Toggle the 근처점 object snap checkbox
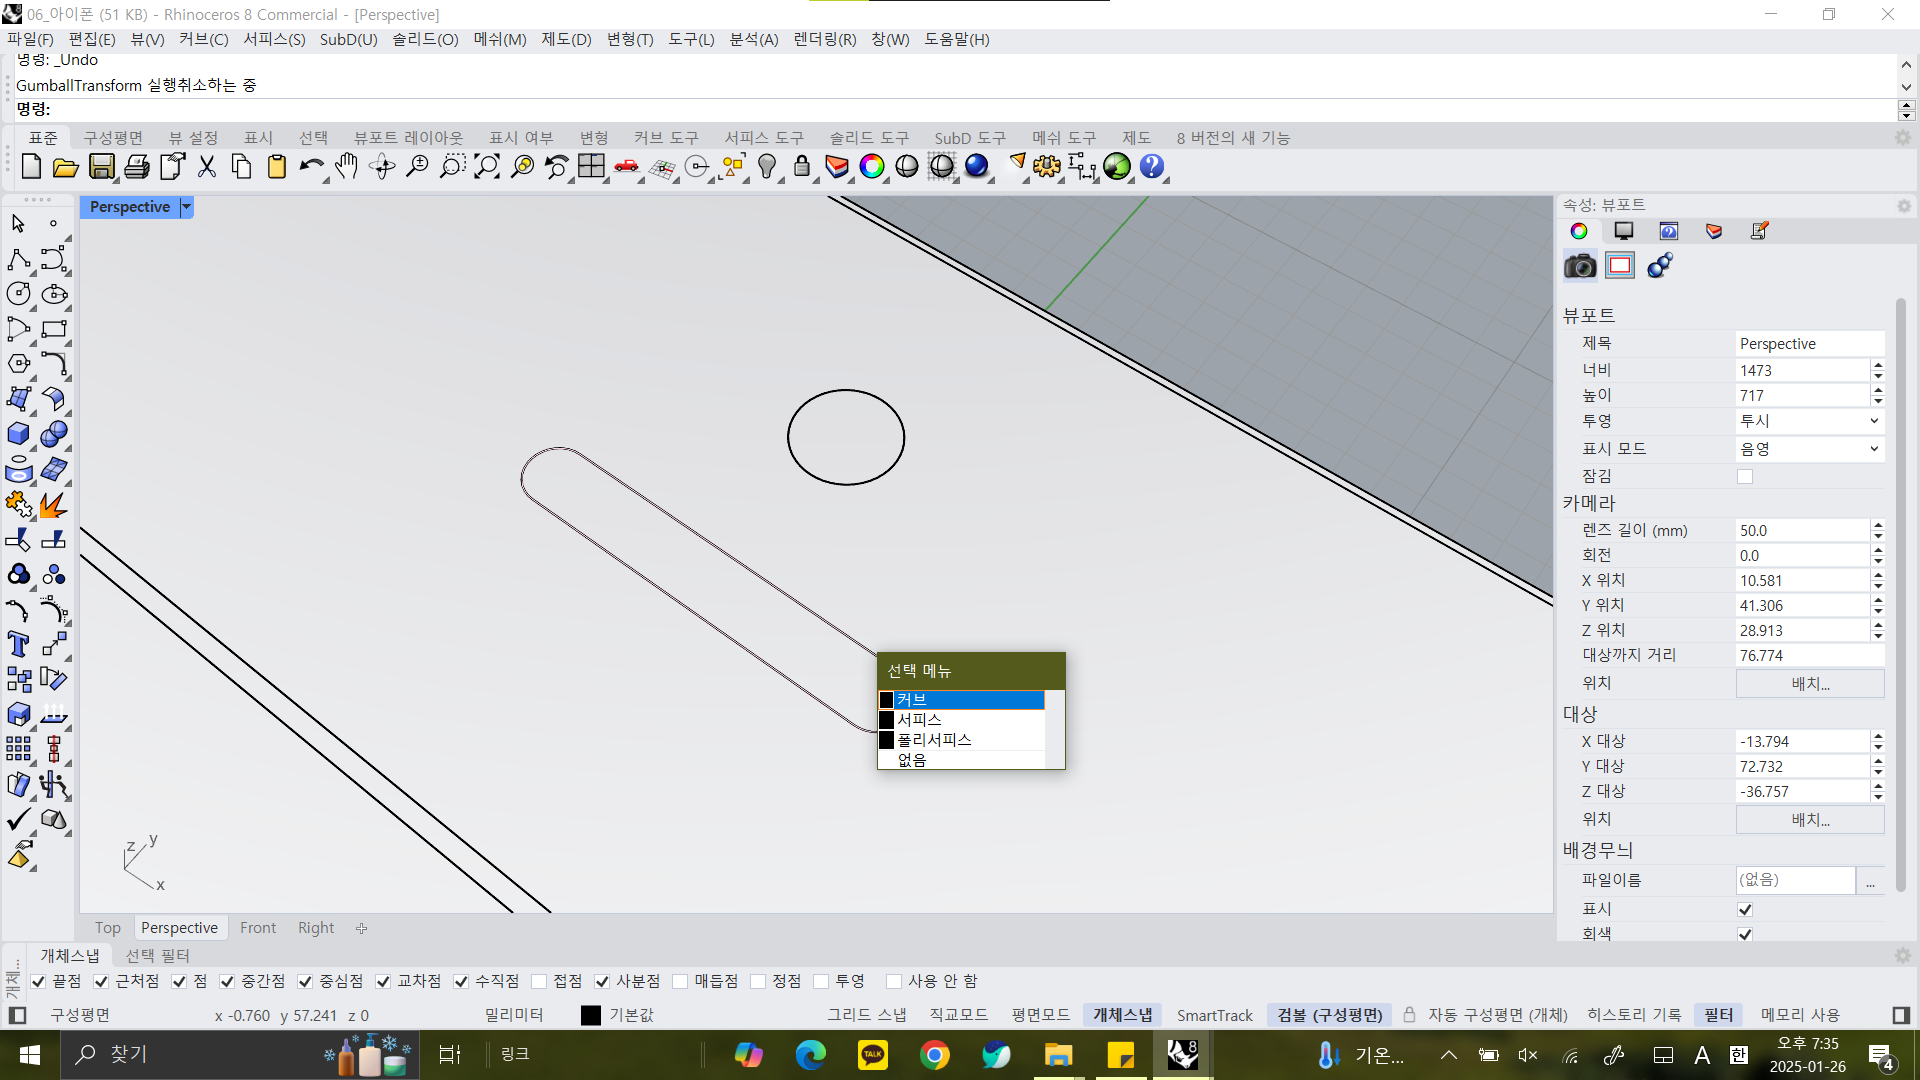The width and height of the screenshot is (1920, 1080). 101,982
